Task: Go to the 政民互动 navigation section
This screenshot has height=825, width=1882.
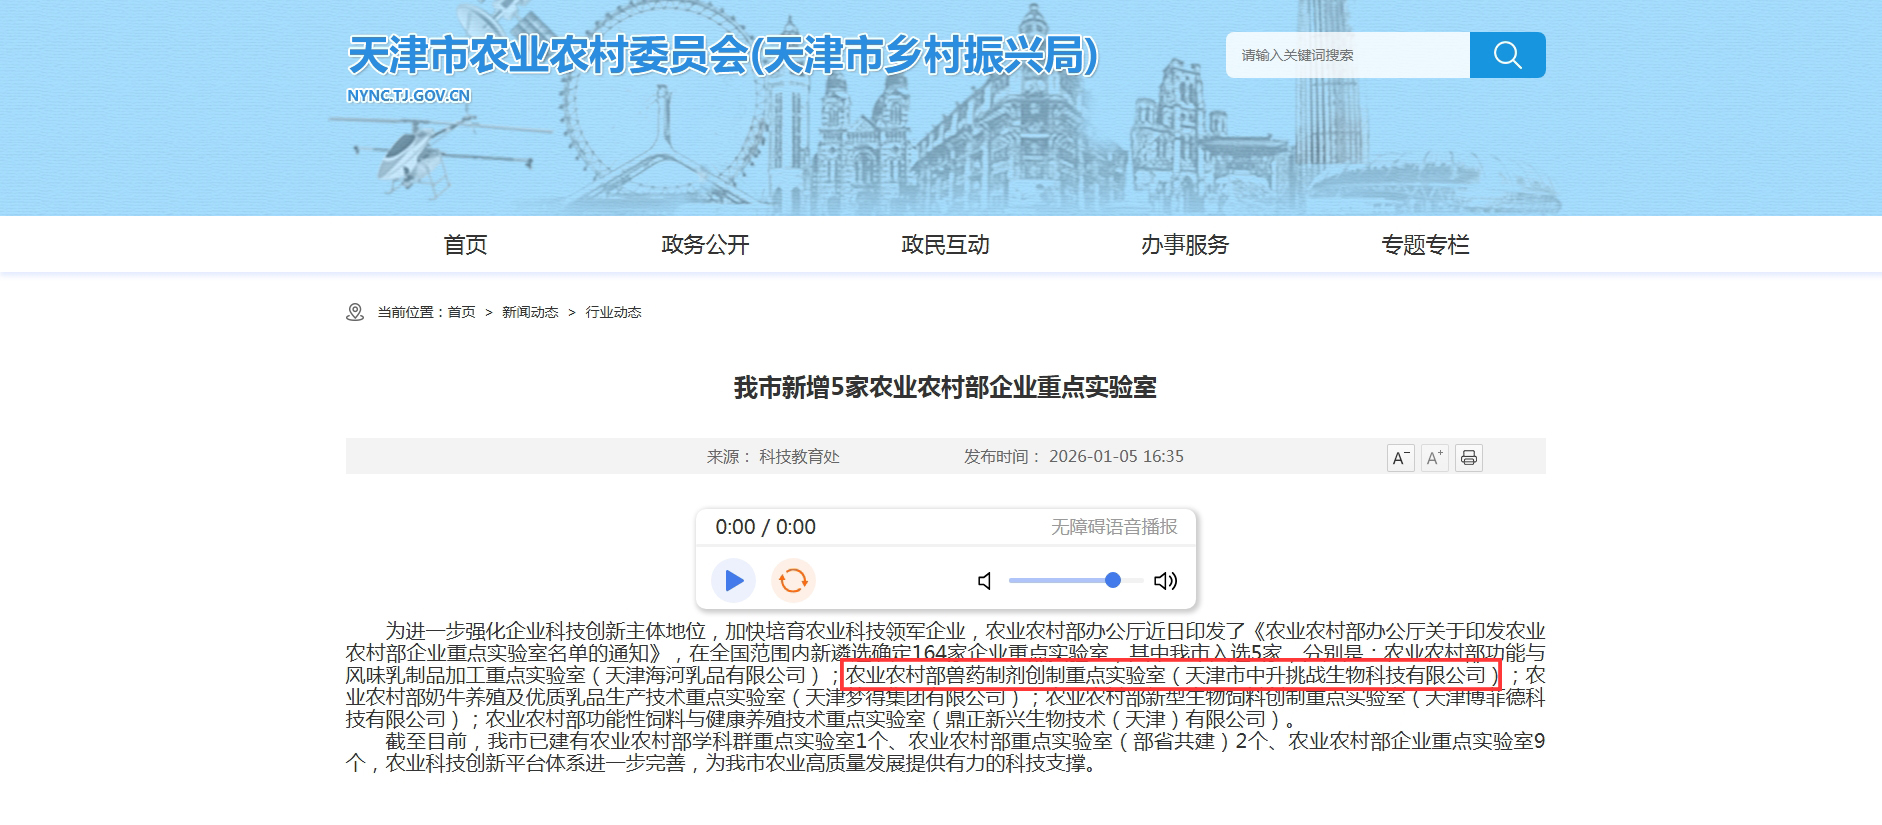Action: point(945,245)
